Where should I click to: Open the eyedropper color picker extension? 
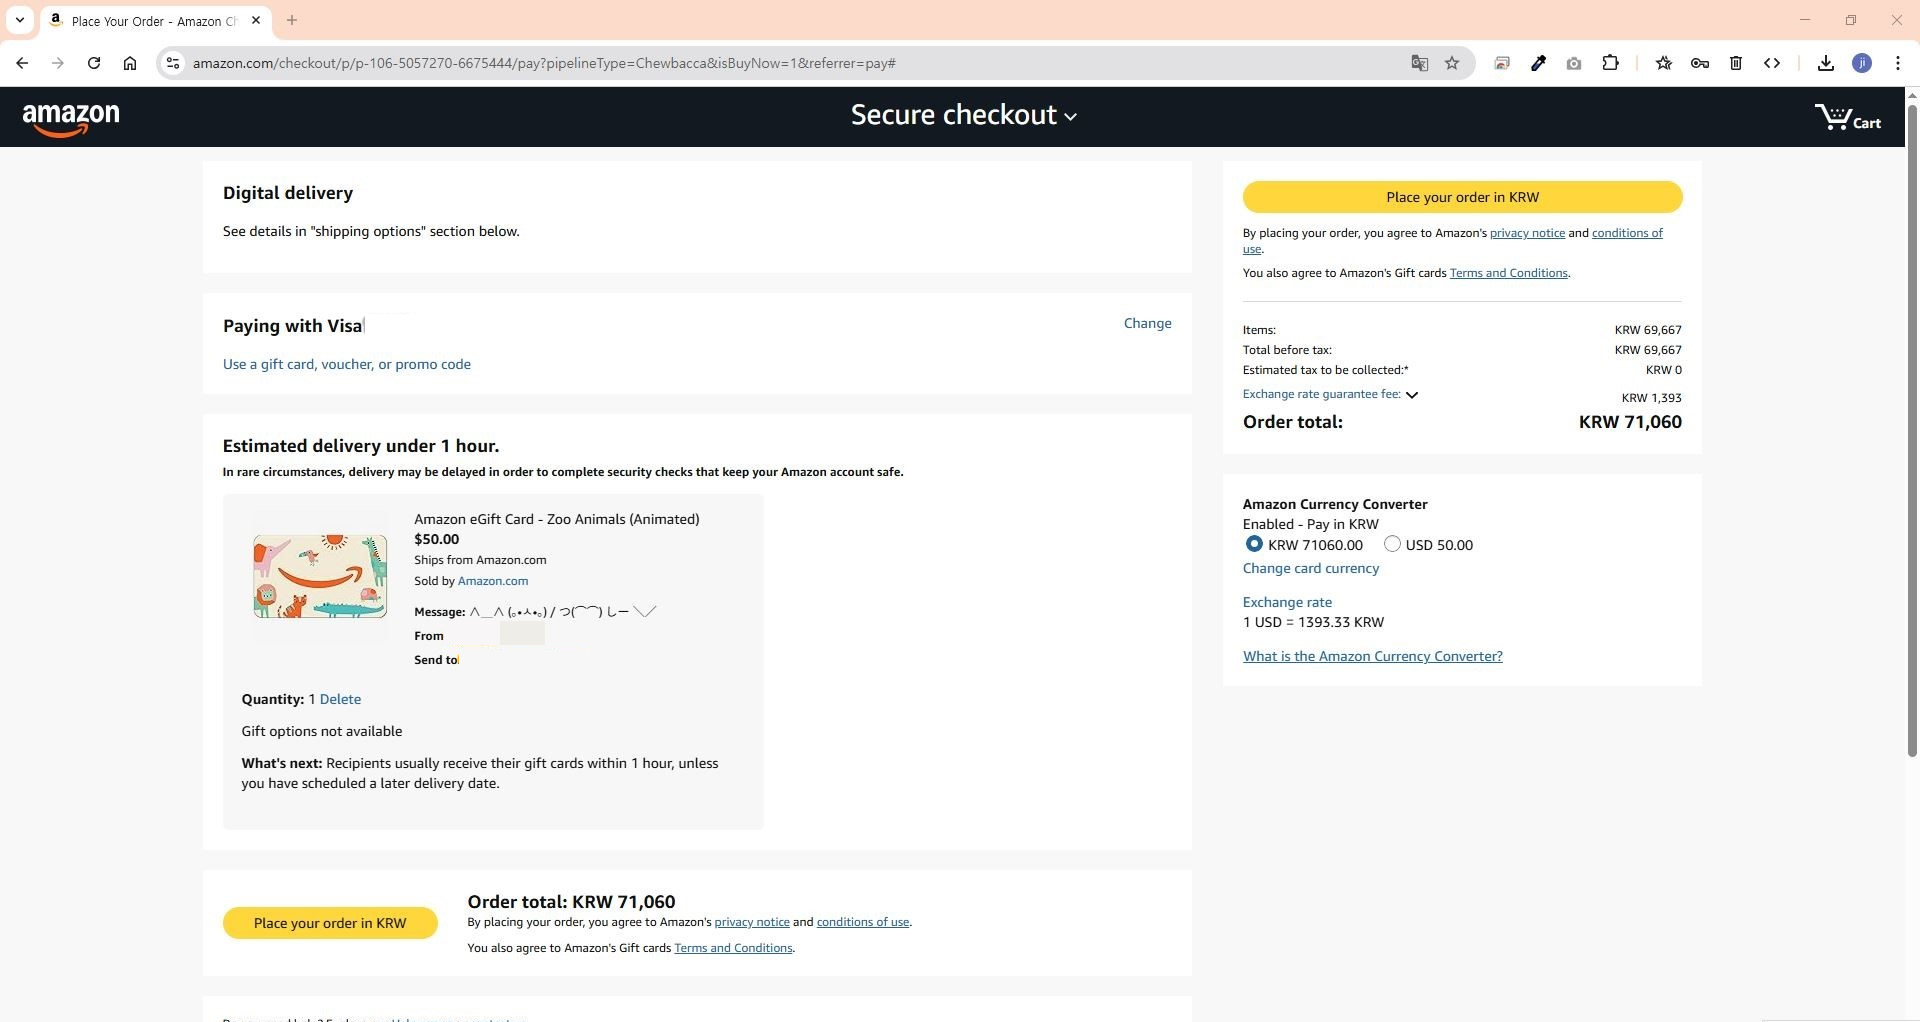pyautogui.click(x=1538, y=63)
